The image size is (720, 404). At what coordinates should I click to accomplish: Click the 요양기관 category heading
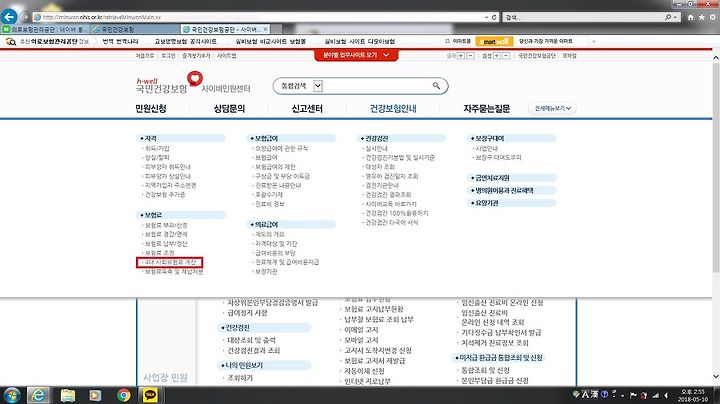511,203
